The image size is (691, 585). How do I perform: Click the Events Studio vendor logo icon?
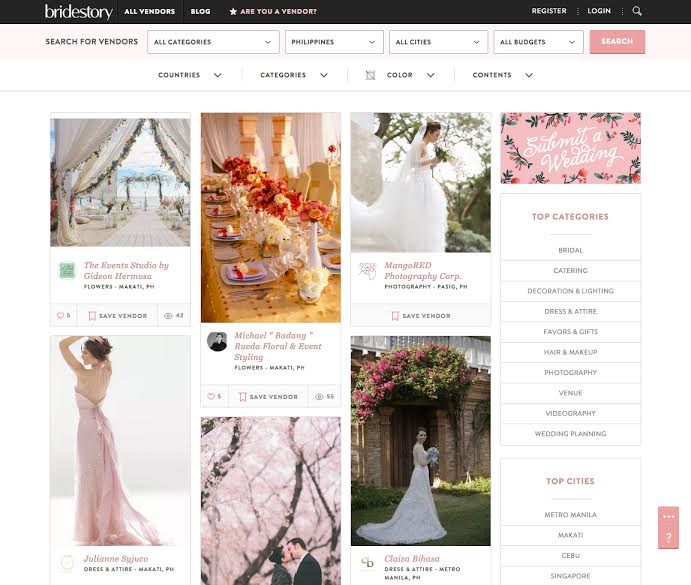coord(67,270)
